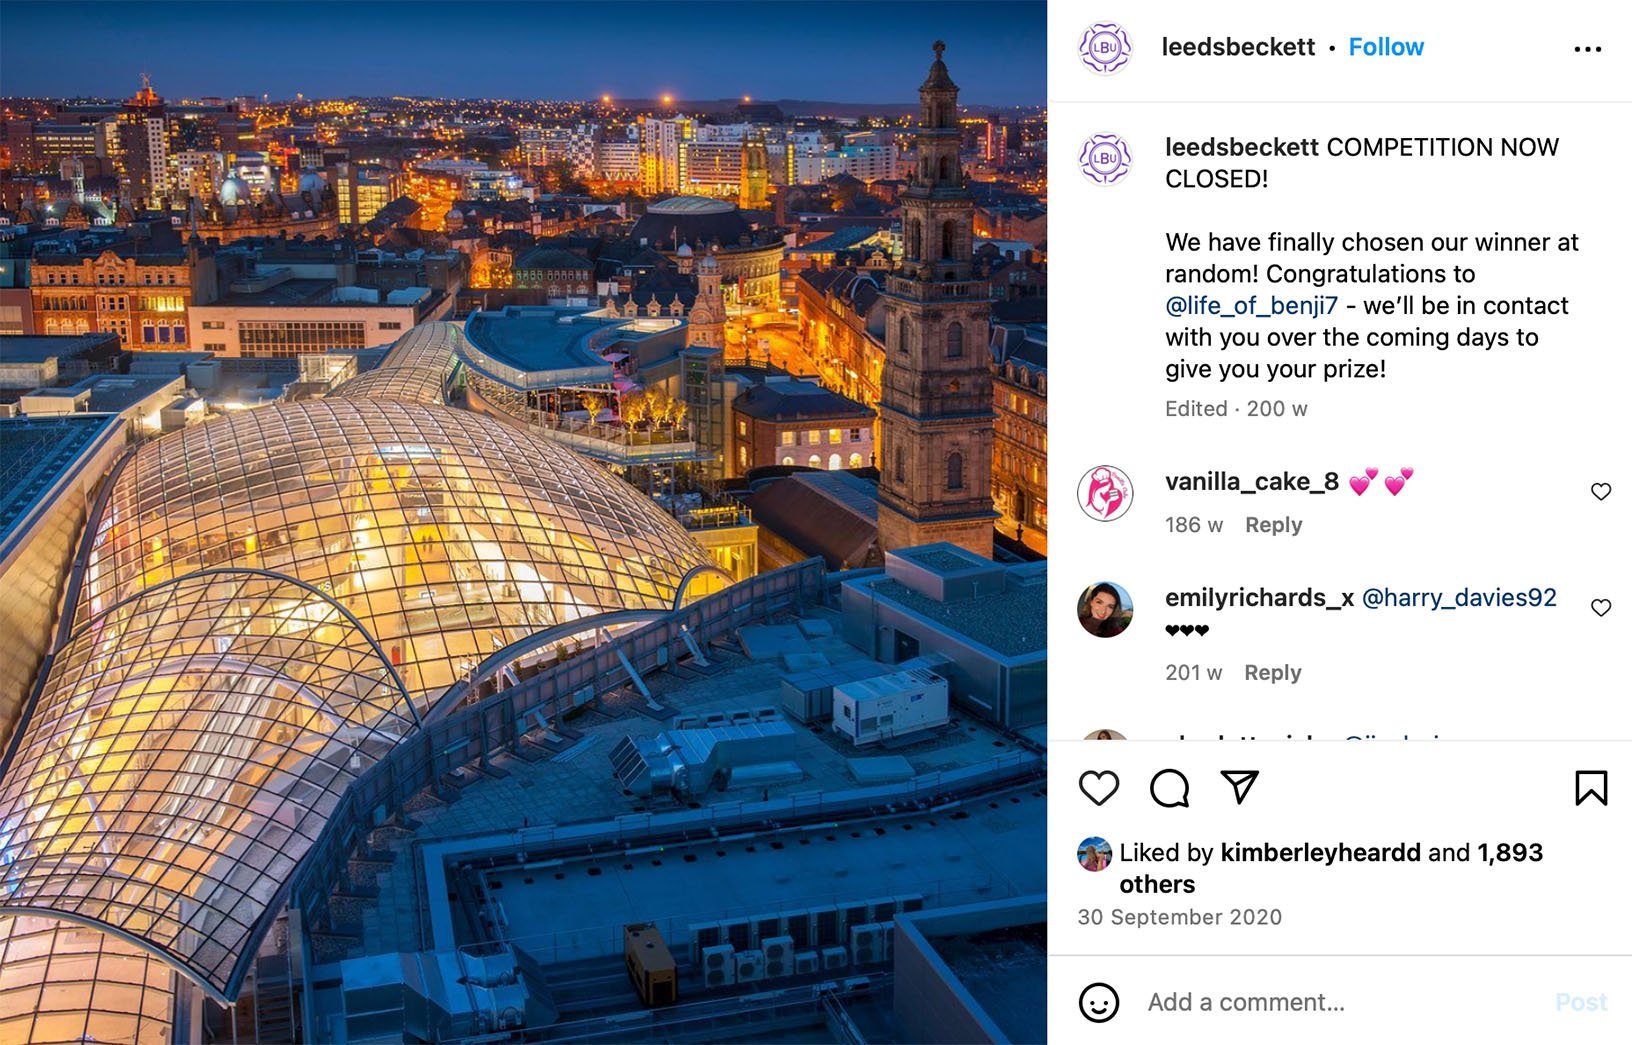
Task: View emilyrichards_x's profile picture
Action: pos(1105,609)
